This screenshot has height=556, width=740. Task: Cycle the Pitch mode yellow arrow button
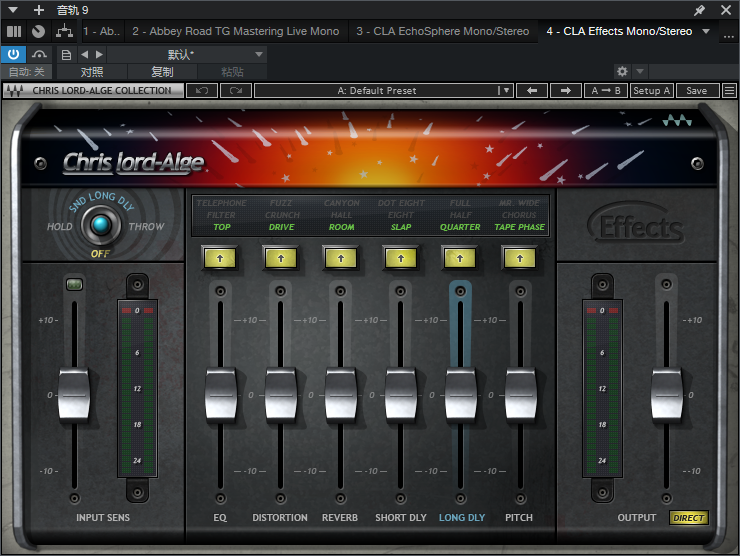(x=520, y=258)
